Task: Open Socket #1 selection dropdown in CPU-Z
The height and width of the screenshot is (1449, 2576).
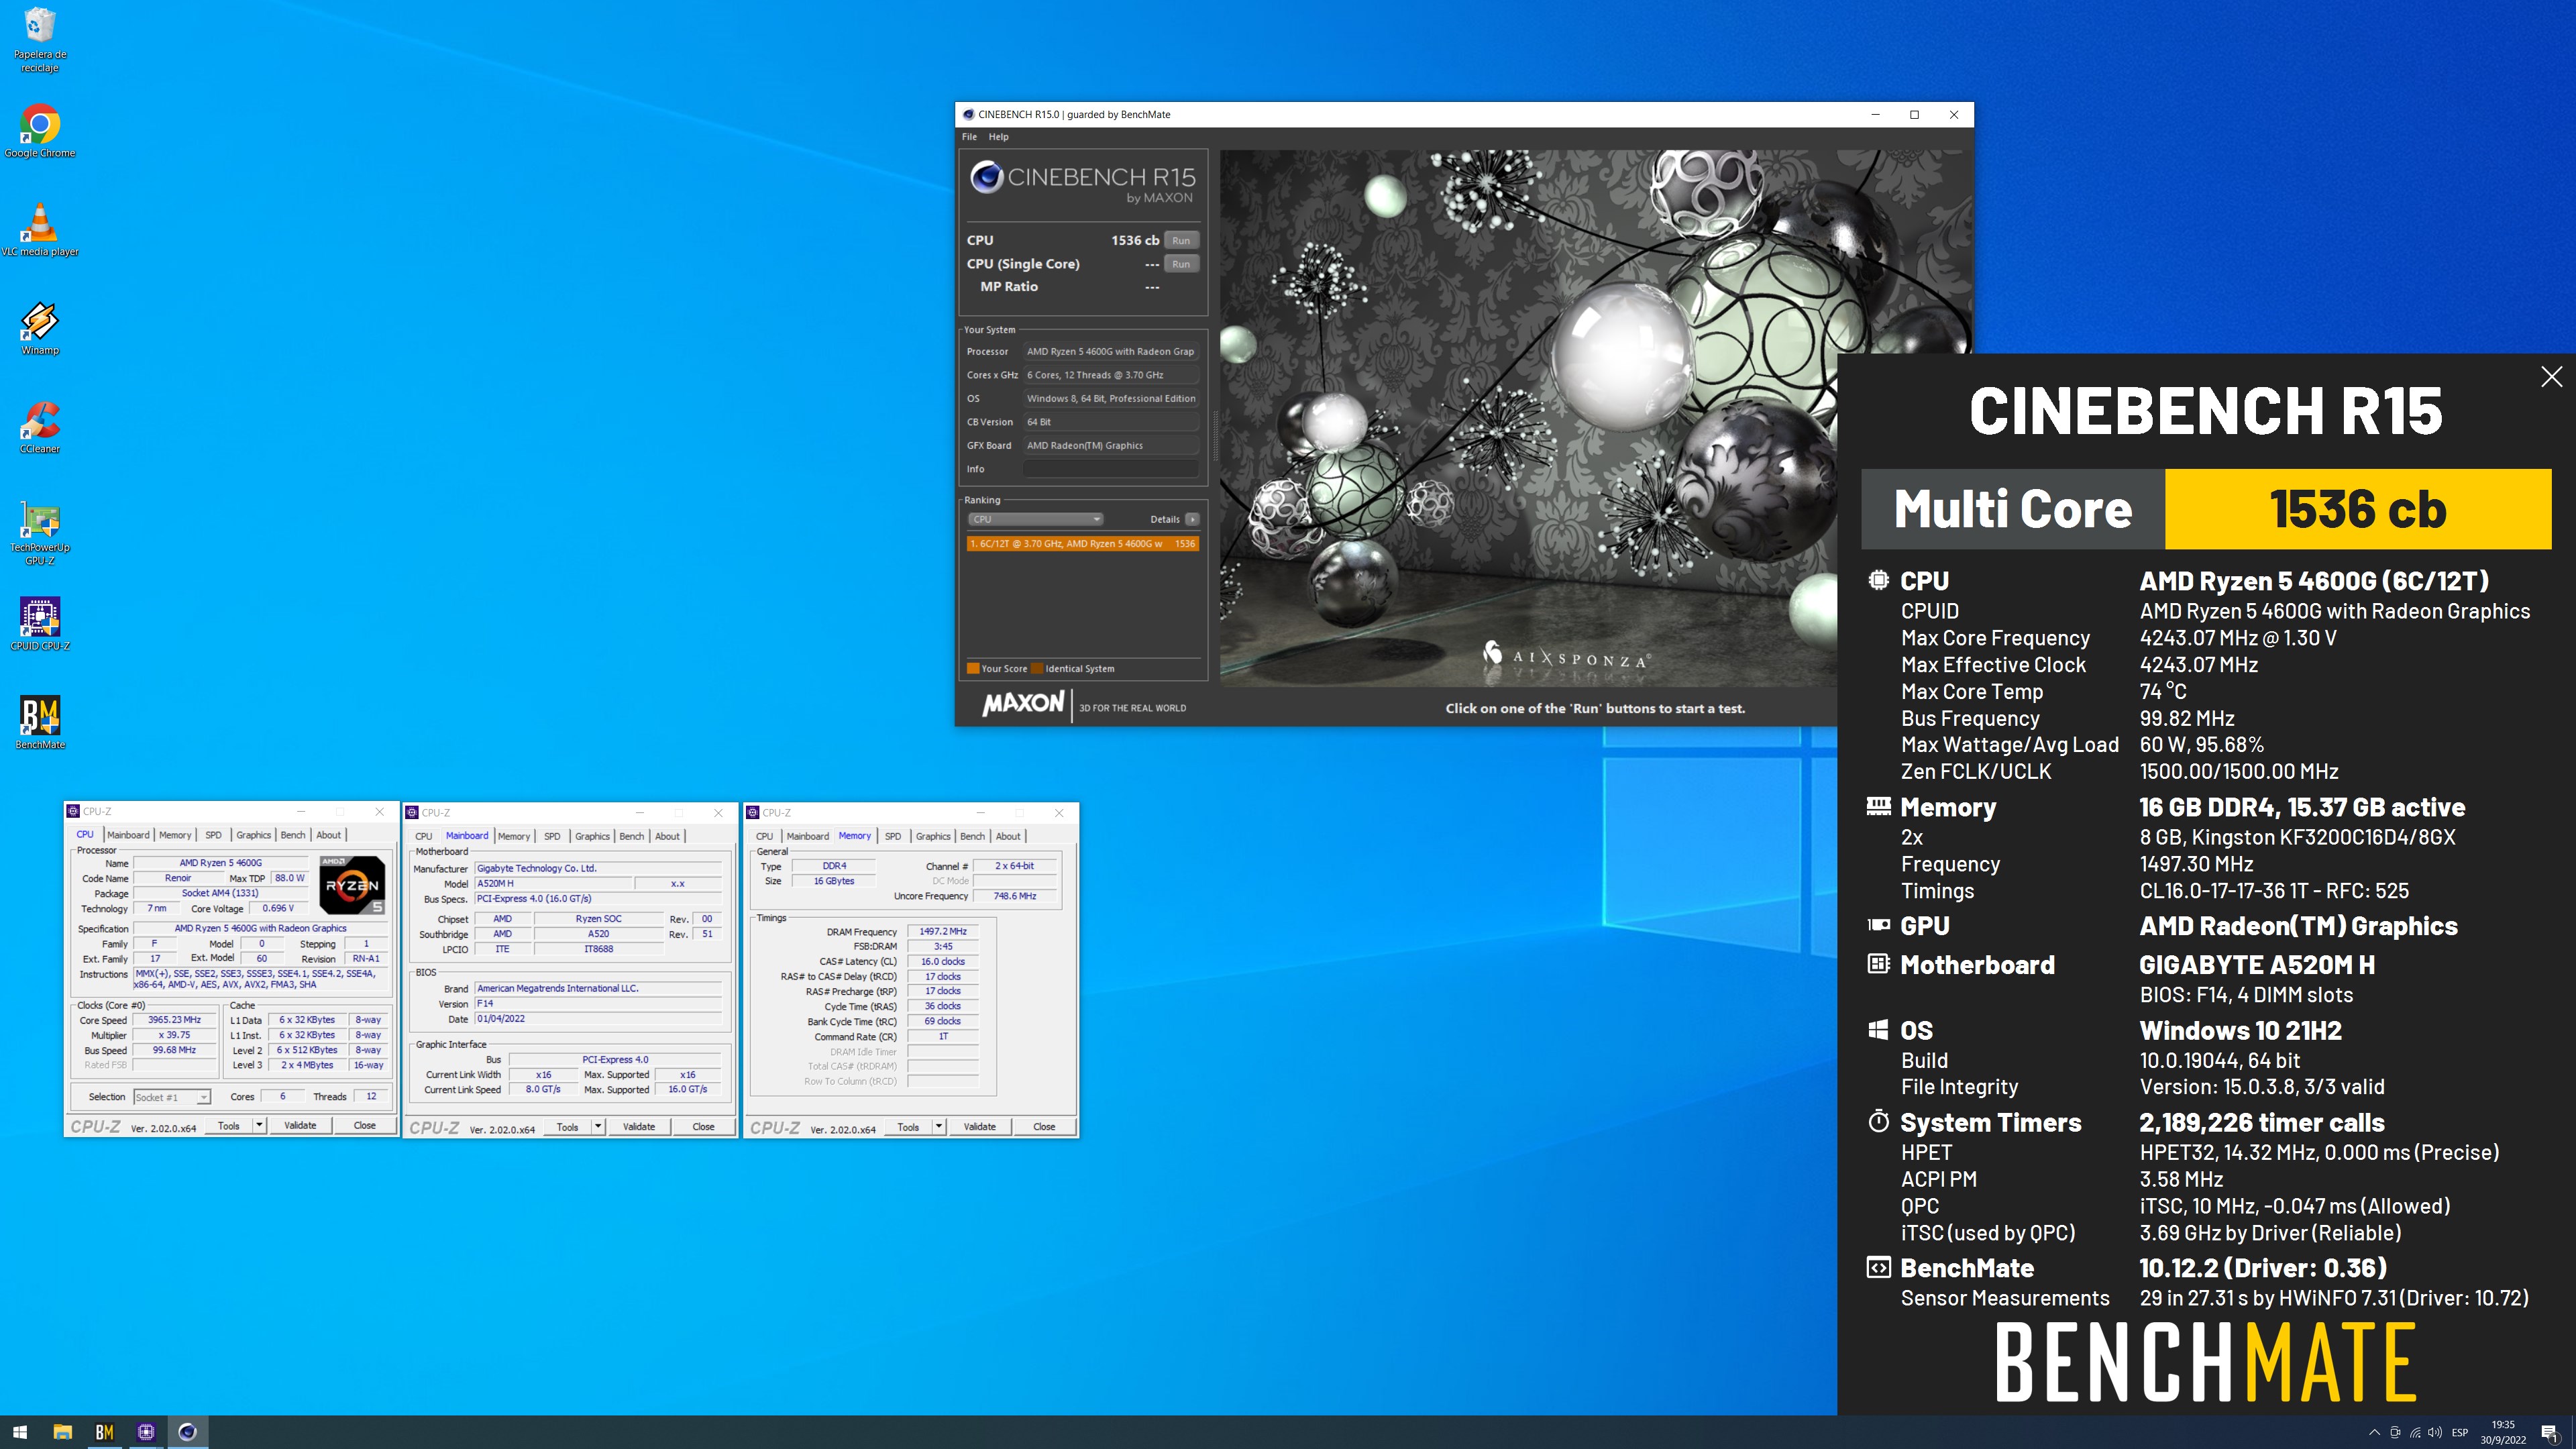Action: (x=171, y=1097)
